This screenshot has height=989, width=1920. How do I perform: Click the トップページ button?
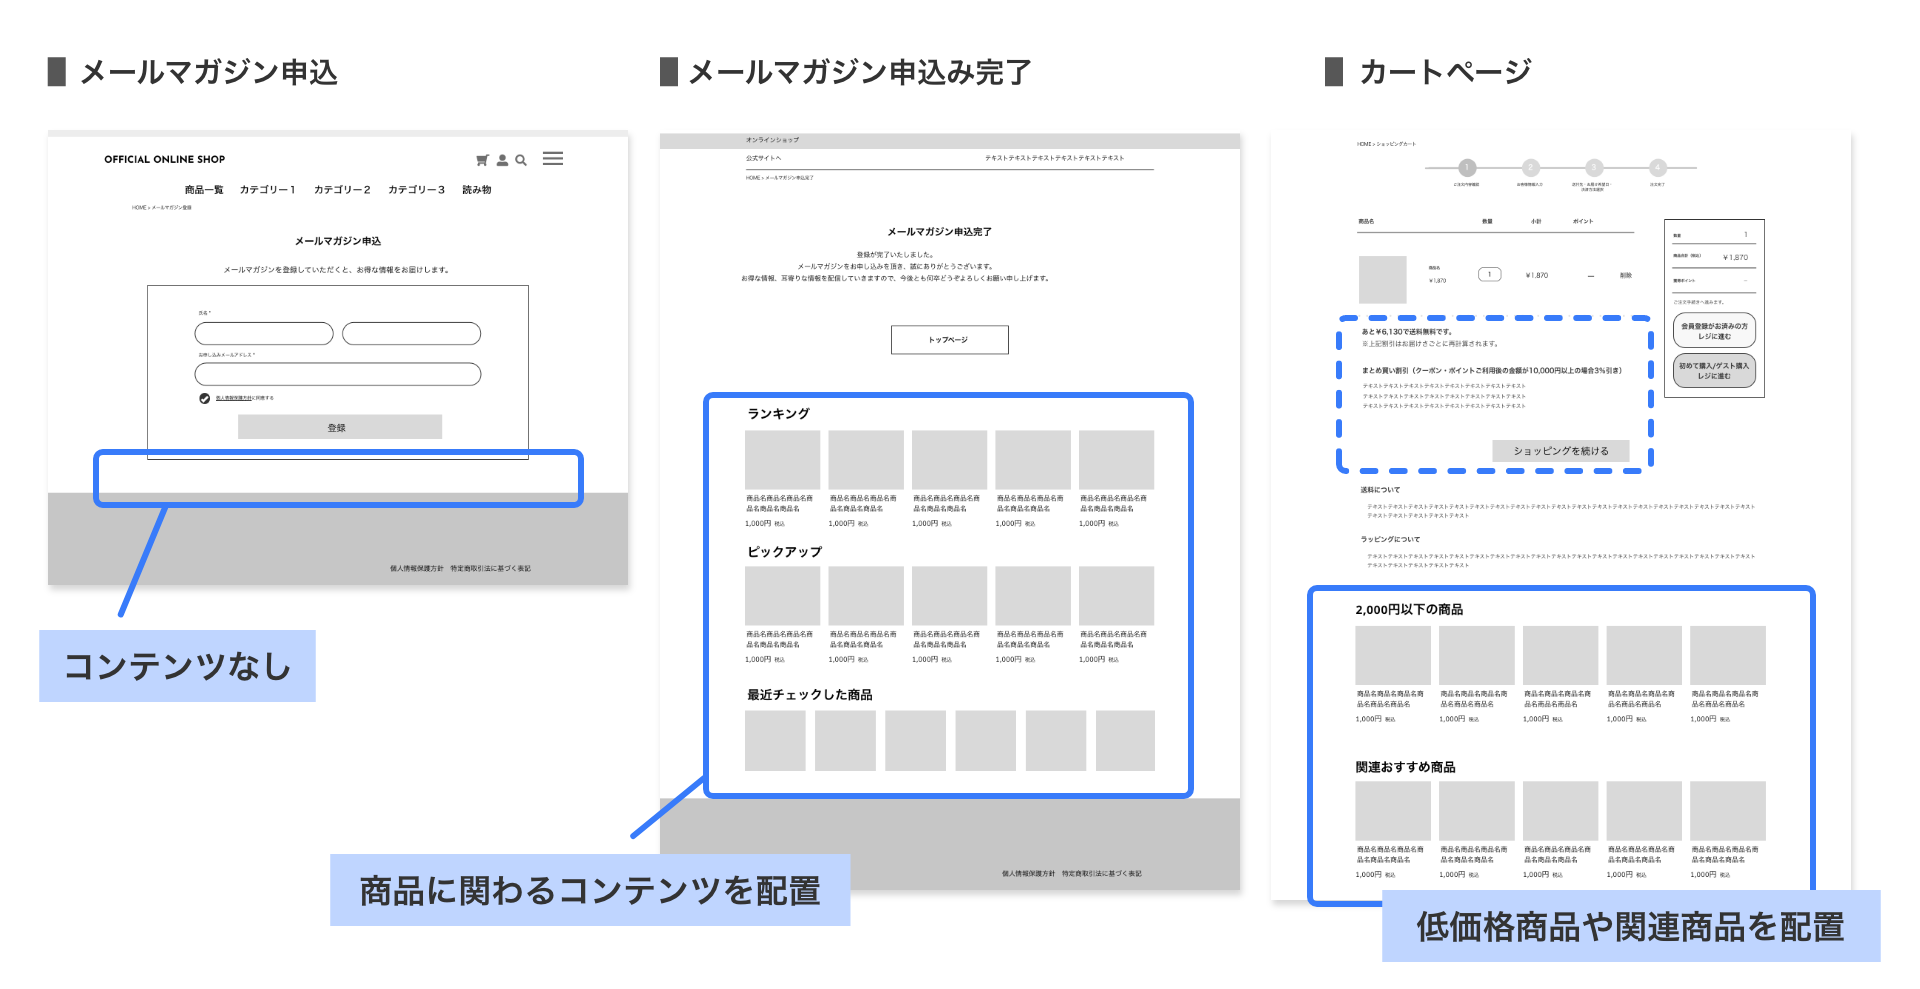click(x=949, y=340)
